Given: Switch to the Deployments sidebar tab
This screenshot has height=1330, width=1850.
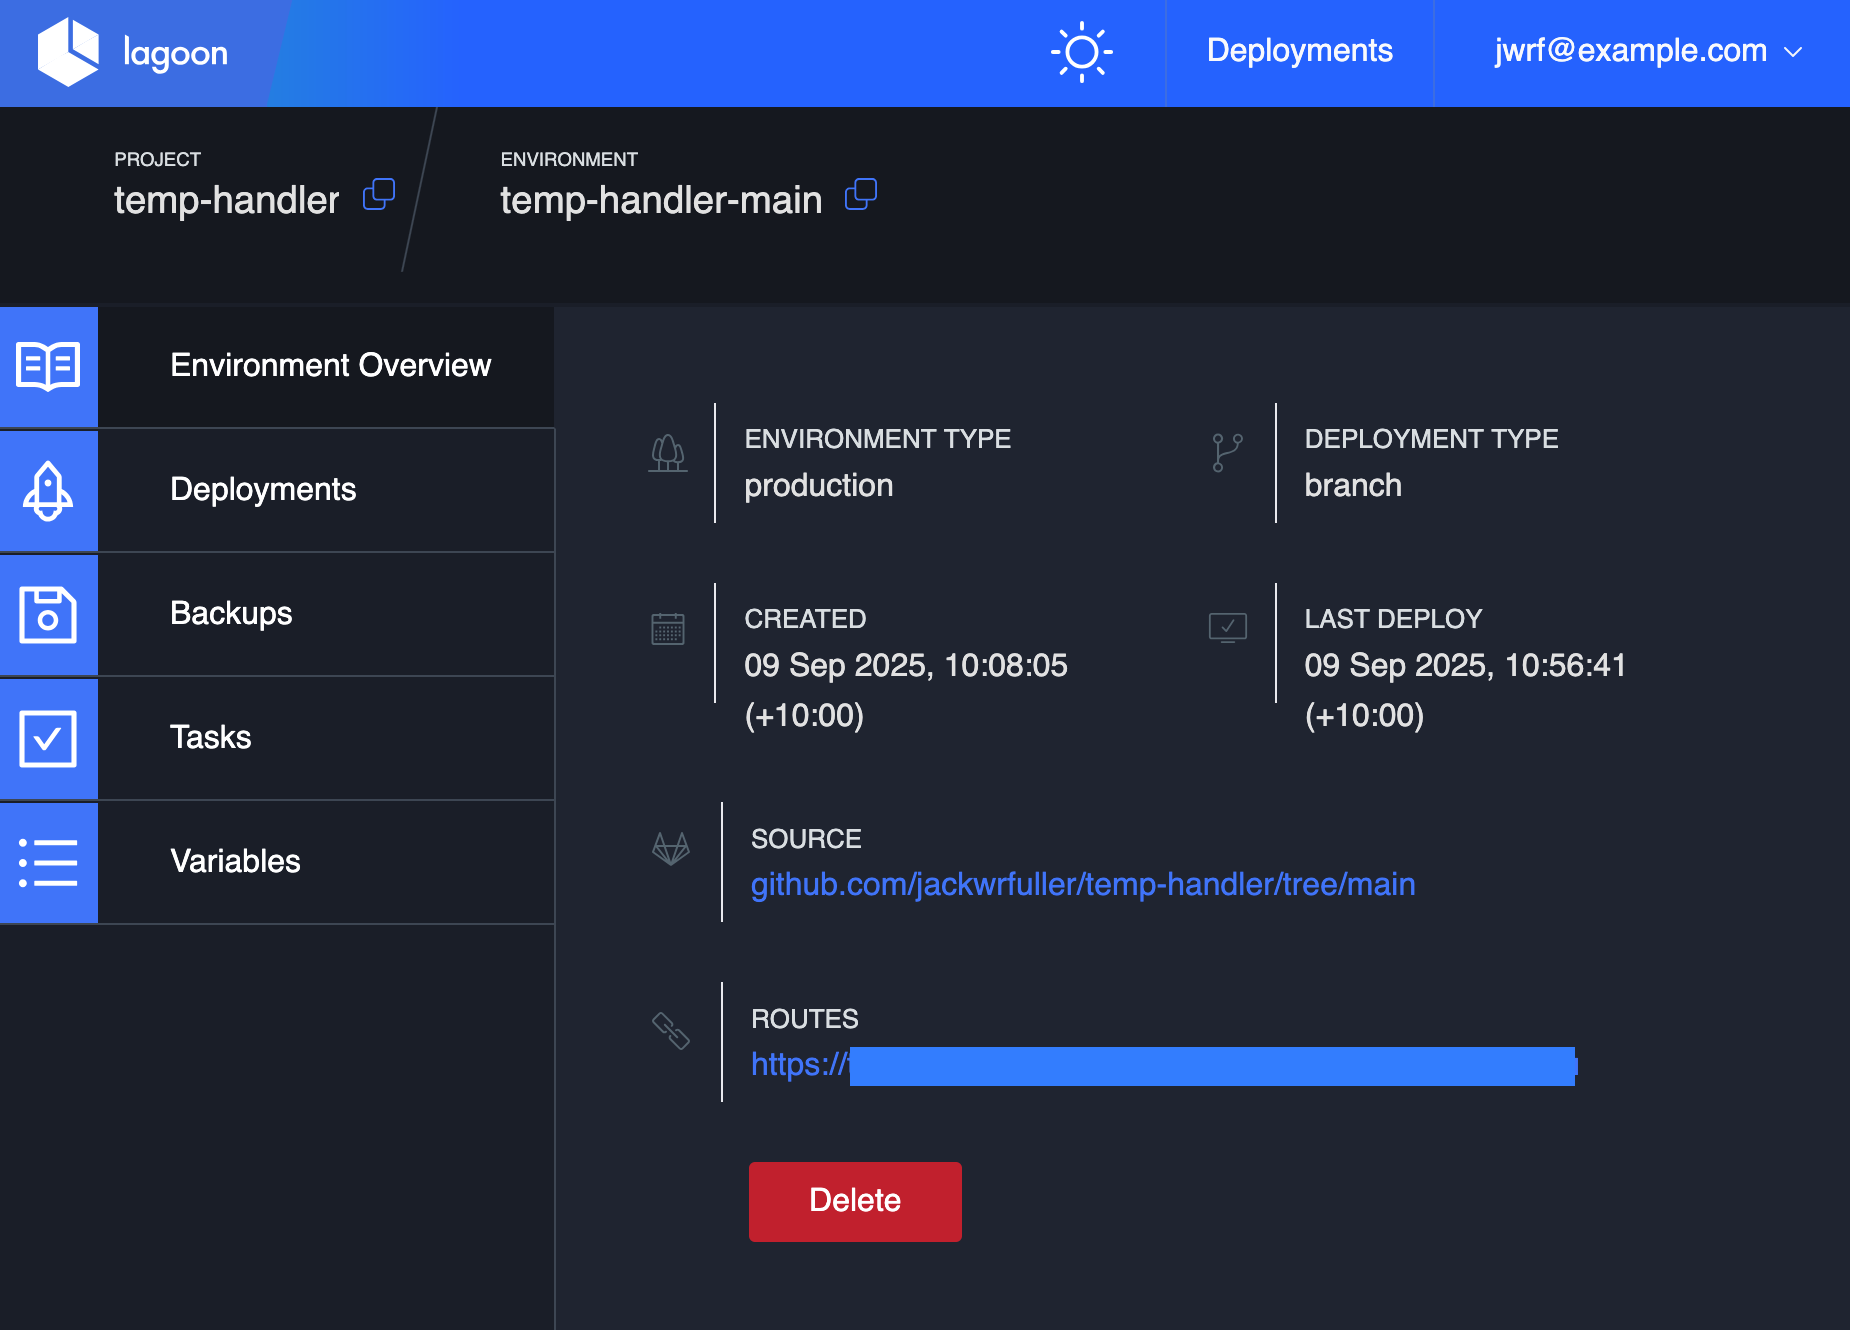Looking at the screenshot, I should click(263, 490).
